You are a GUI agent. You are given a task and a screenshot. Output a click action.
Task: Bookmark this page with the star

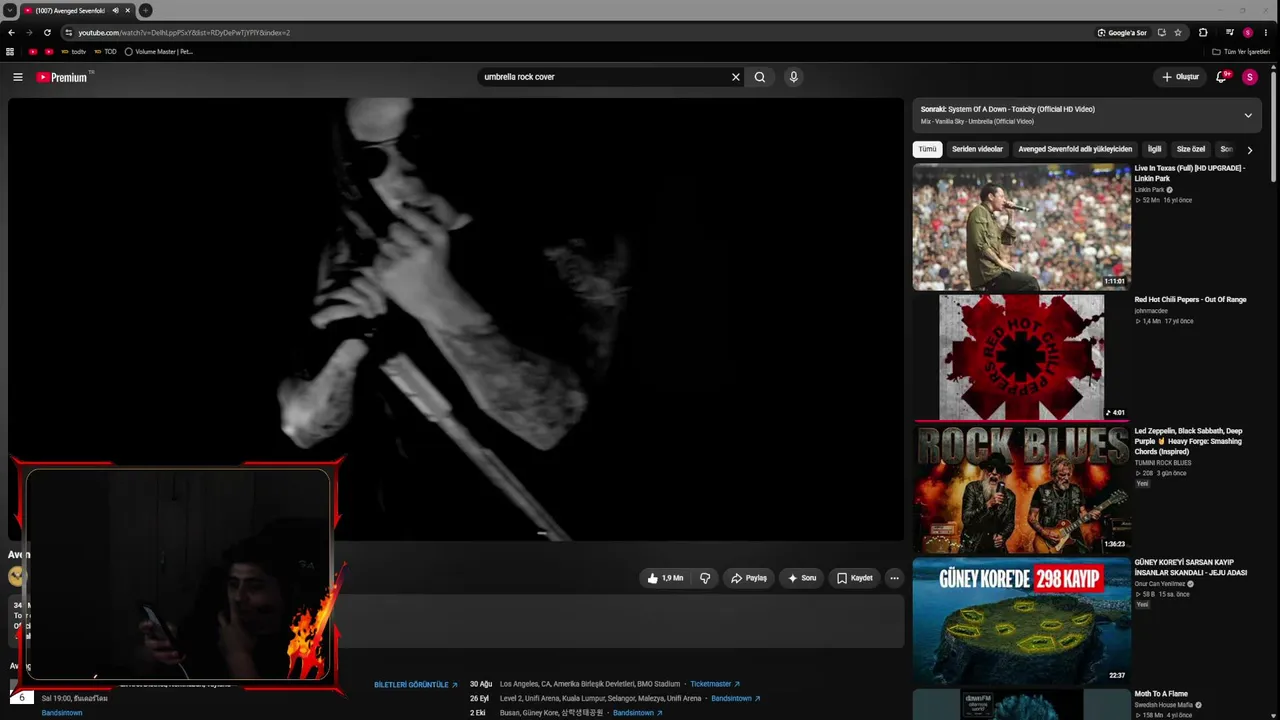tap(1178, 32)
